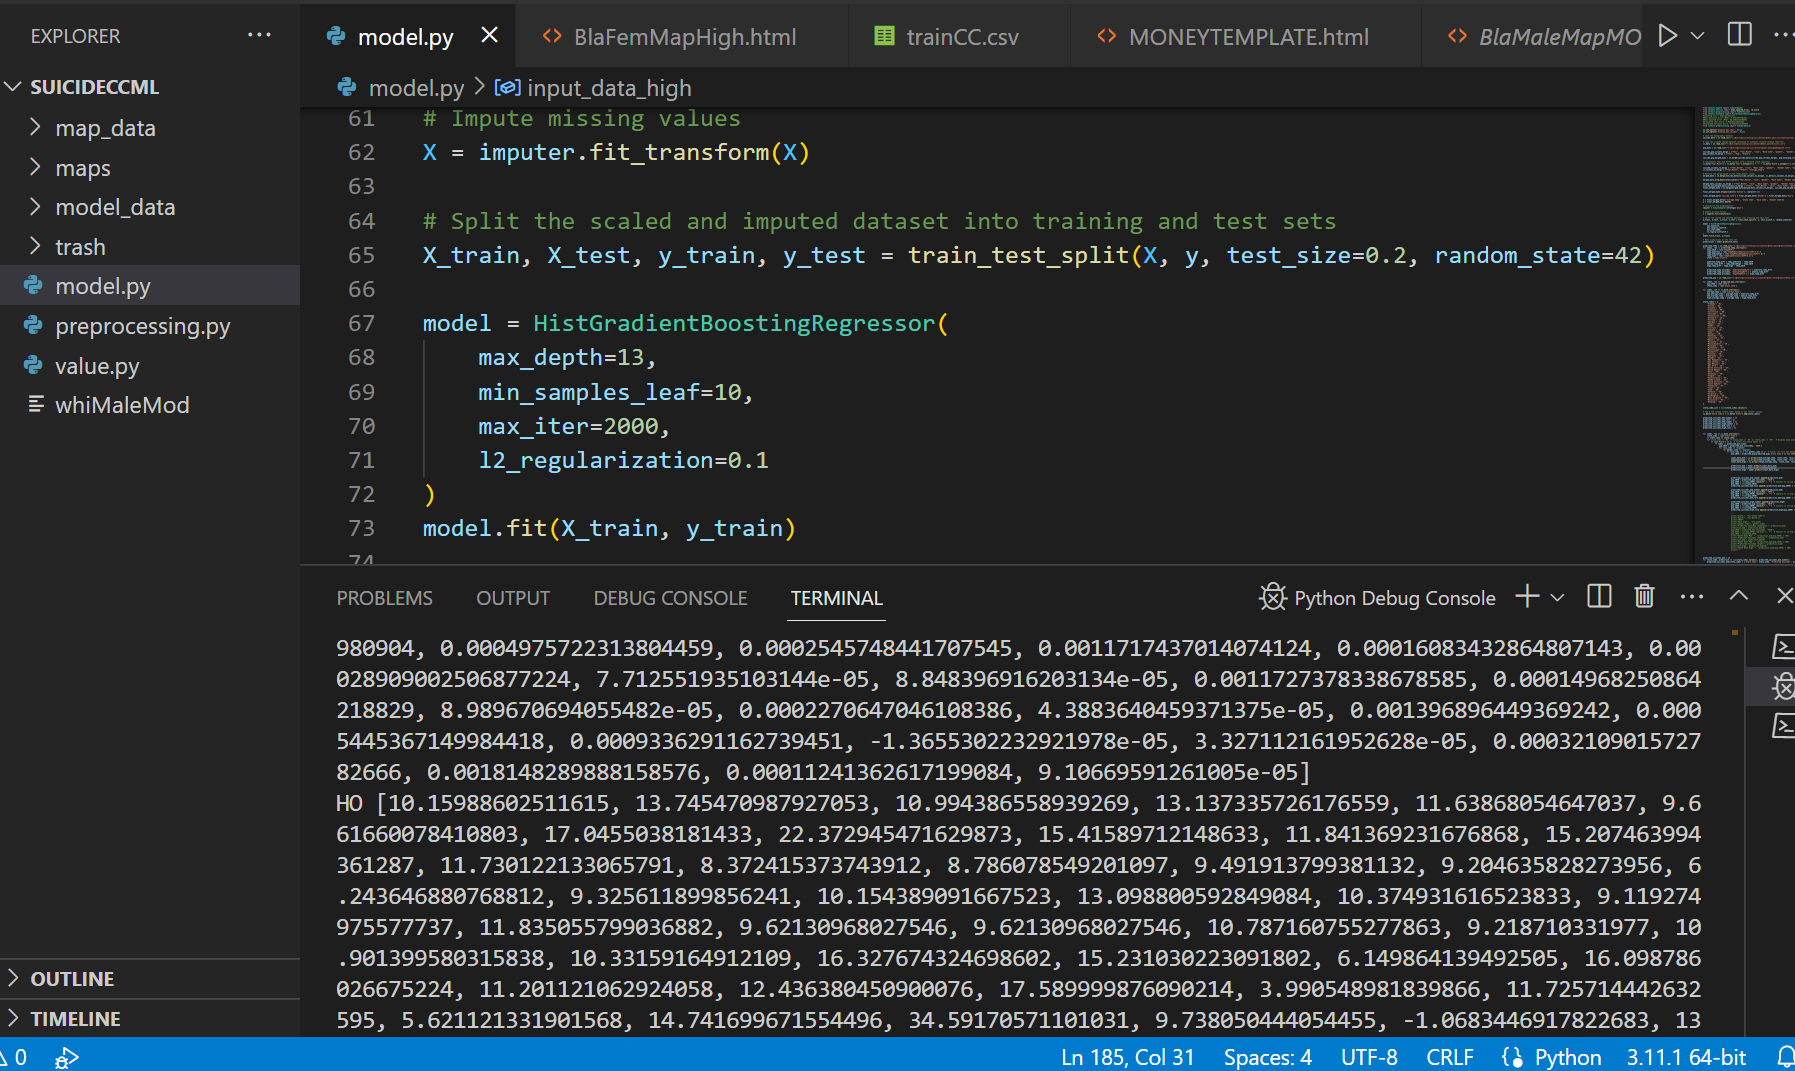The height and width of the screenshot is (1071, 1795).
Task: Open notifications bell in status bar
Action: [1784, 1057]
